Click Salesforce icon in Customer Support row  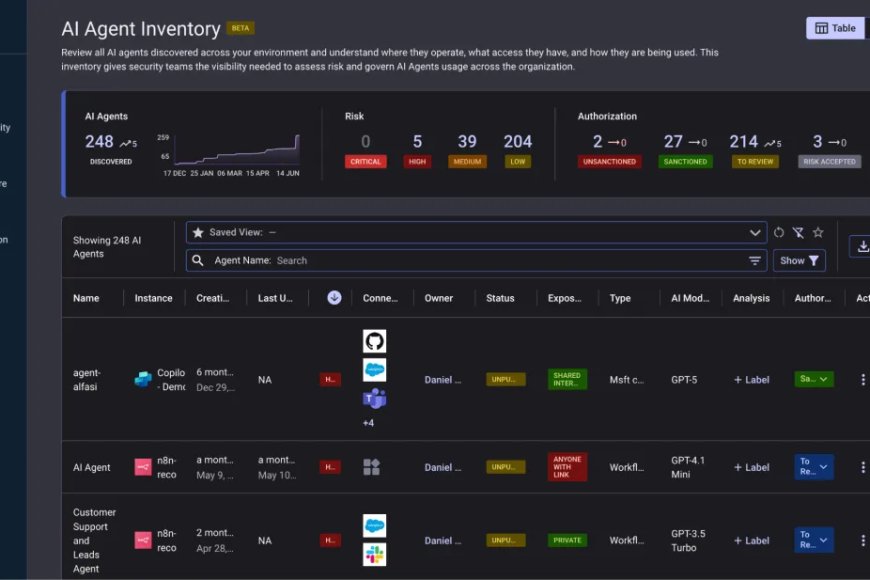(375, 526)
